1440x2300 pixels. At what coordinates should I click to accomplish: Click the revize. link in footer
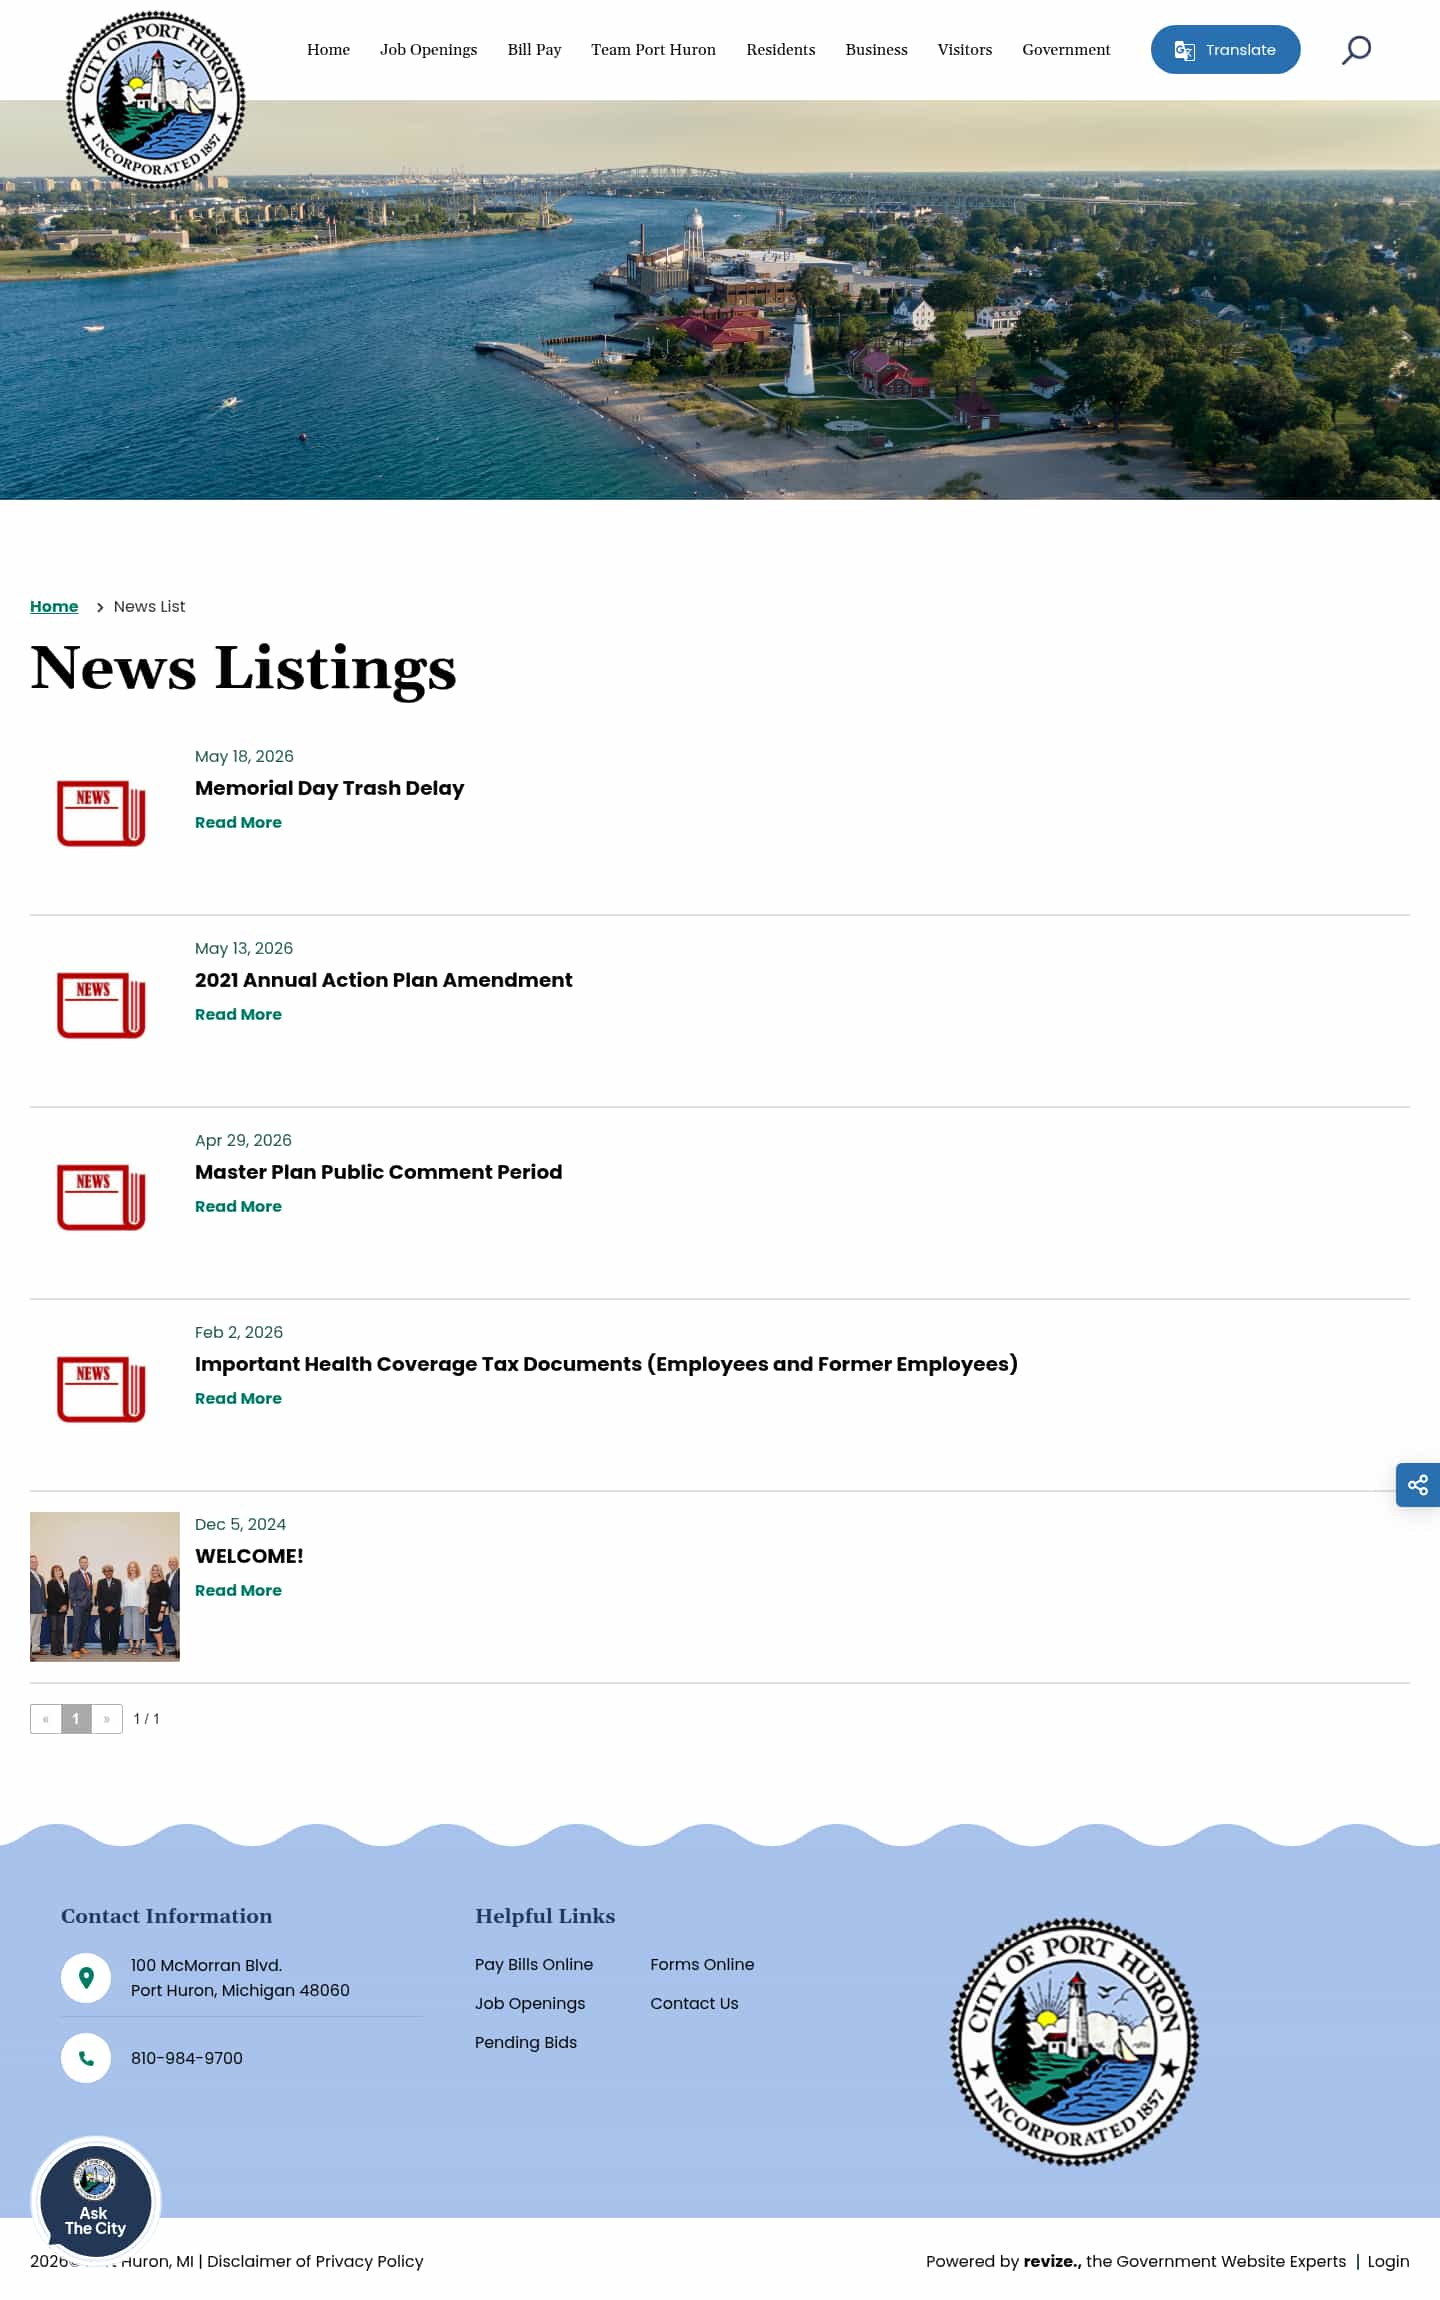1052,2261
